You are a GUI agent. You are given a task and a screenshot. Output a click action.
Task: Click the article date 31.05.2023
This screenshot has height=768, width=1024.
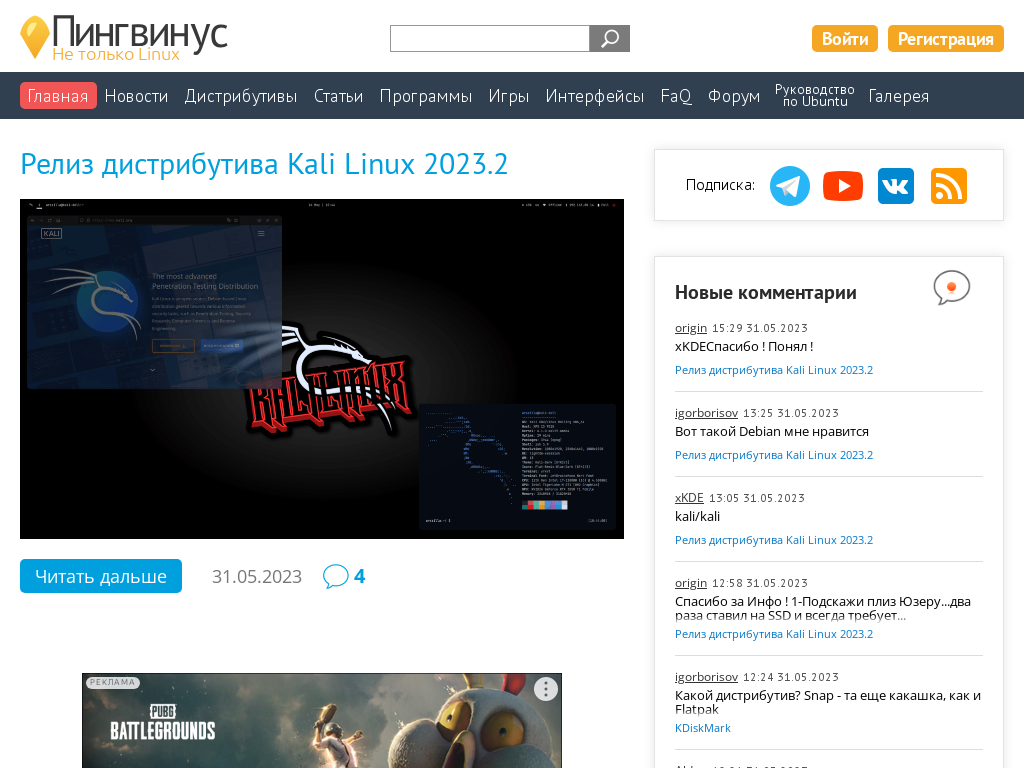[x=257, y=577]
